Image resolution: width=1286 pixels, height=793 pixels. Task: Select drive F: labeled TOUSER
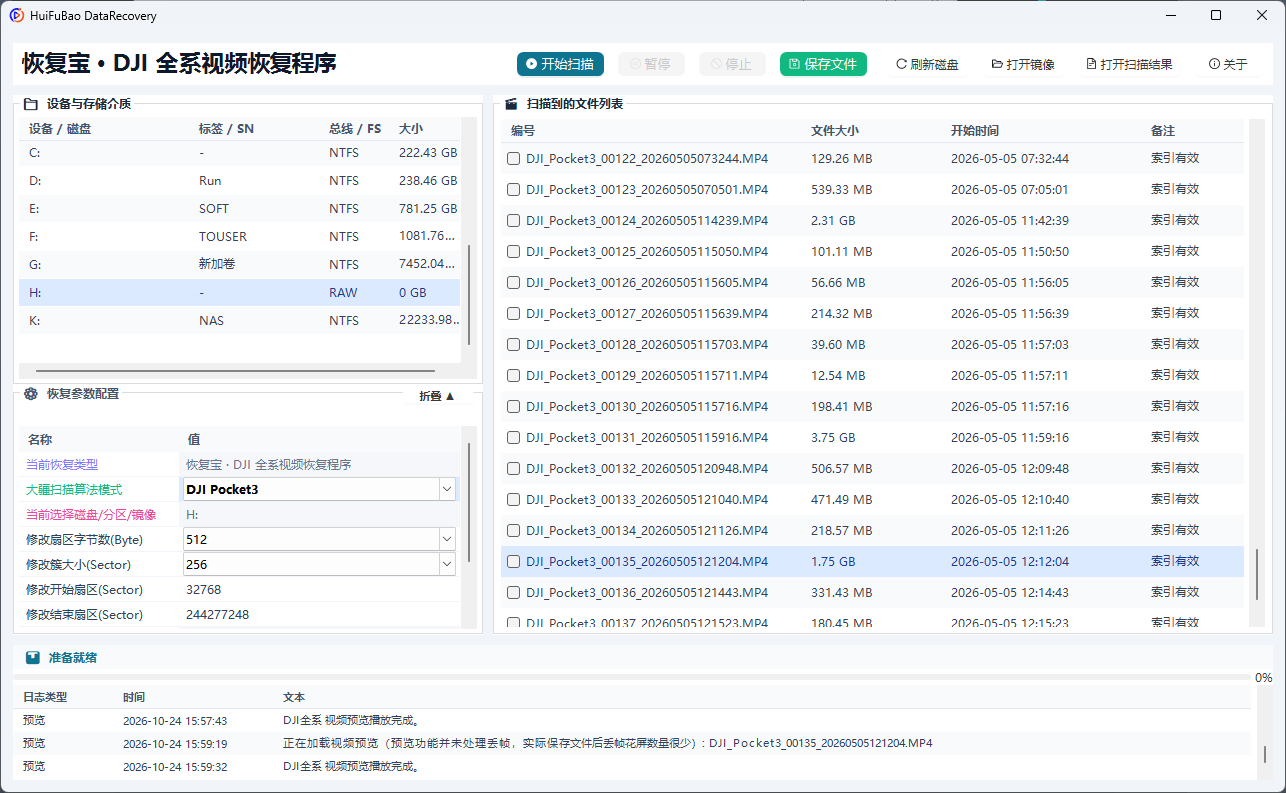(239, 237)
